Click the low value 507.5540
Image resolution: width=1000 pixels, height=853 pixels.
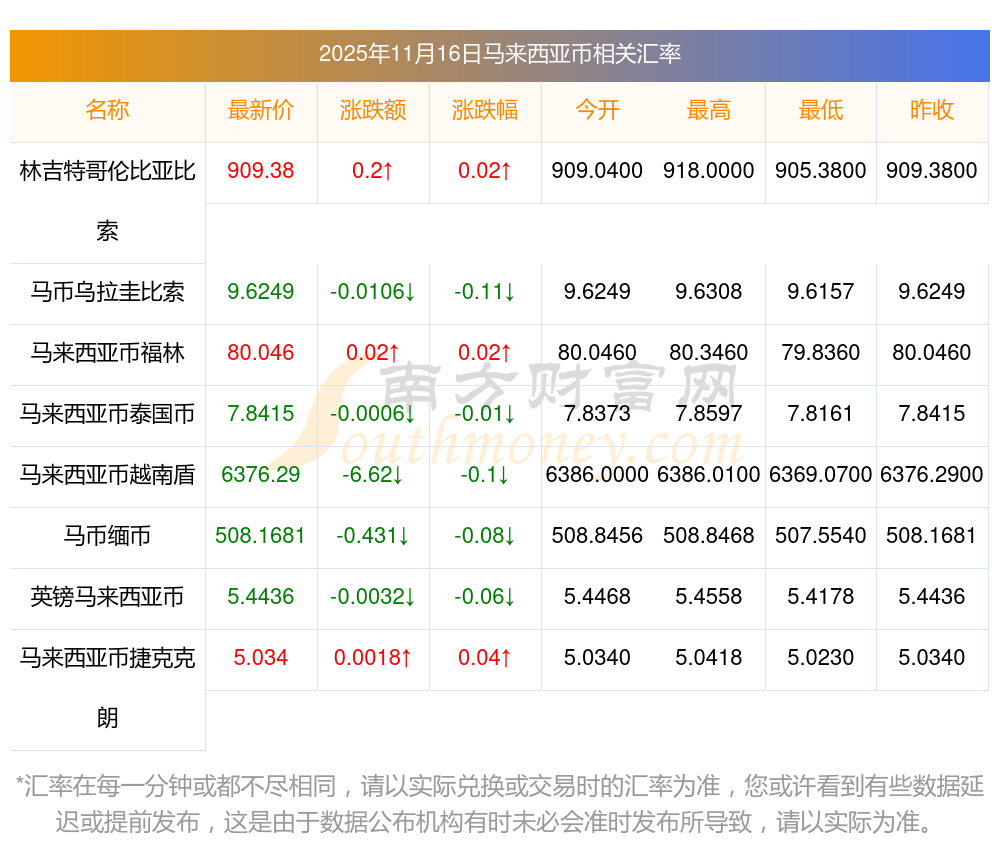coord(821,536)
